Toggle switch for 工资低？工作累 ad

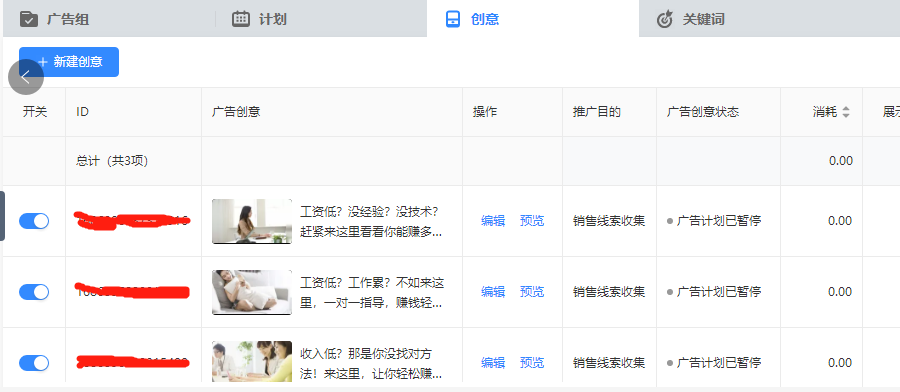(x=34, y=292)
